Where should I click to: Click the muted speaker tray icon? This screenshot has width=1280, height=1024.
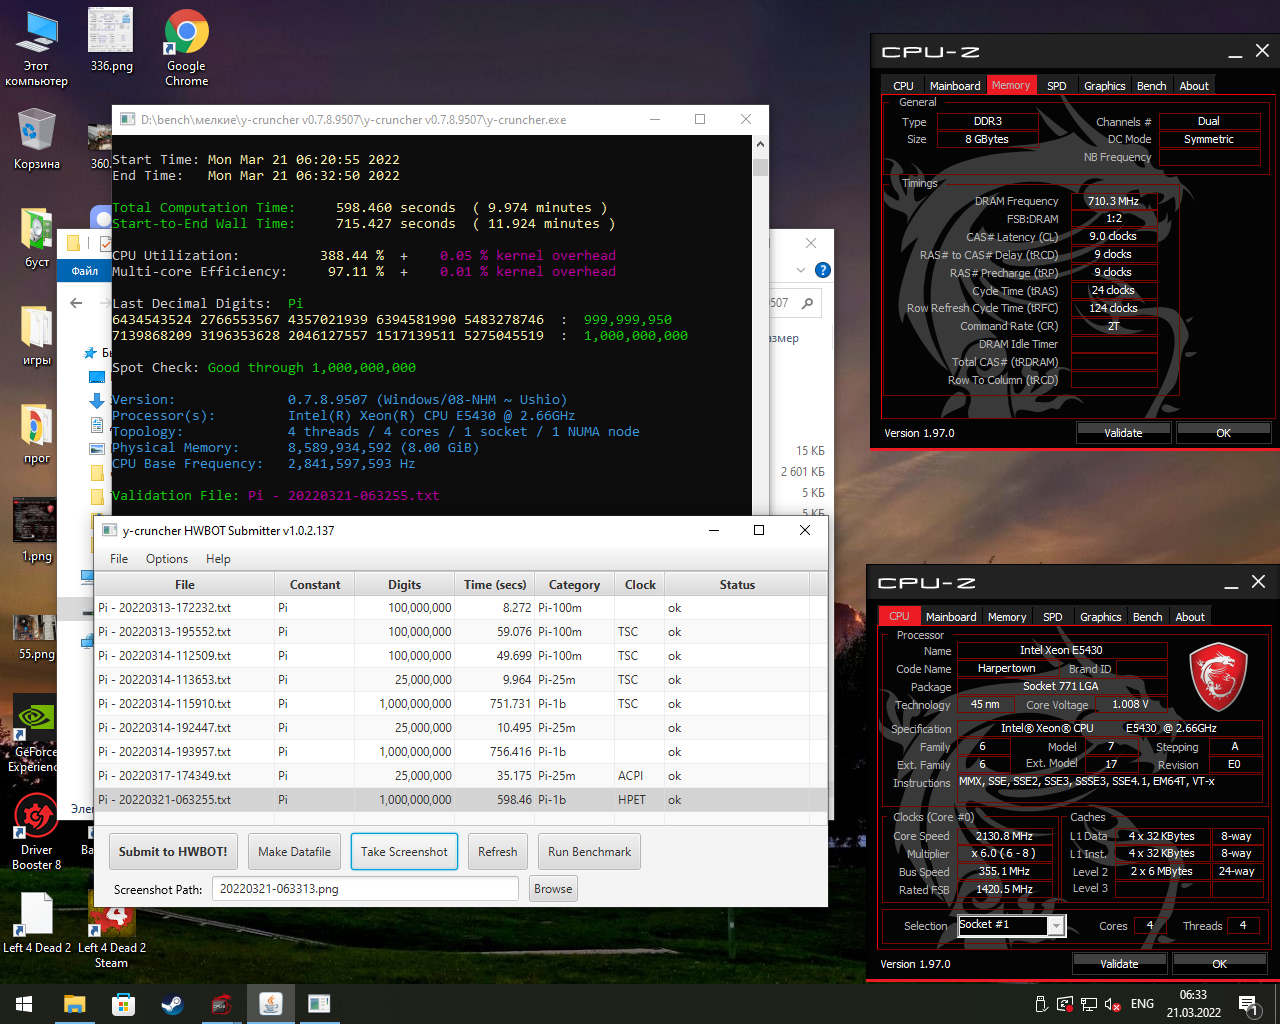[x=1112, y=1004]
